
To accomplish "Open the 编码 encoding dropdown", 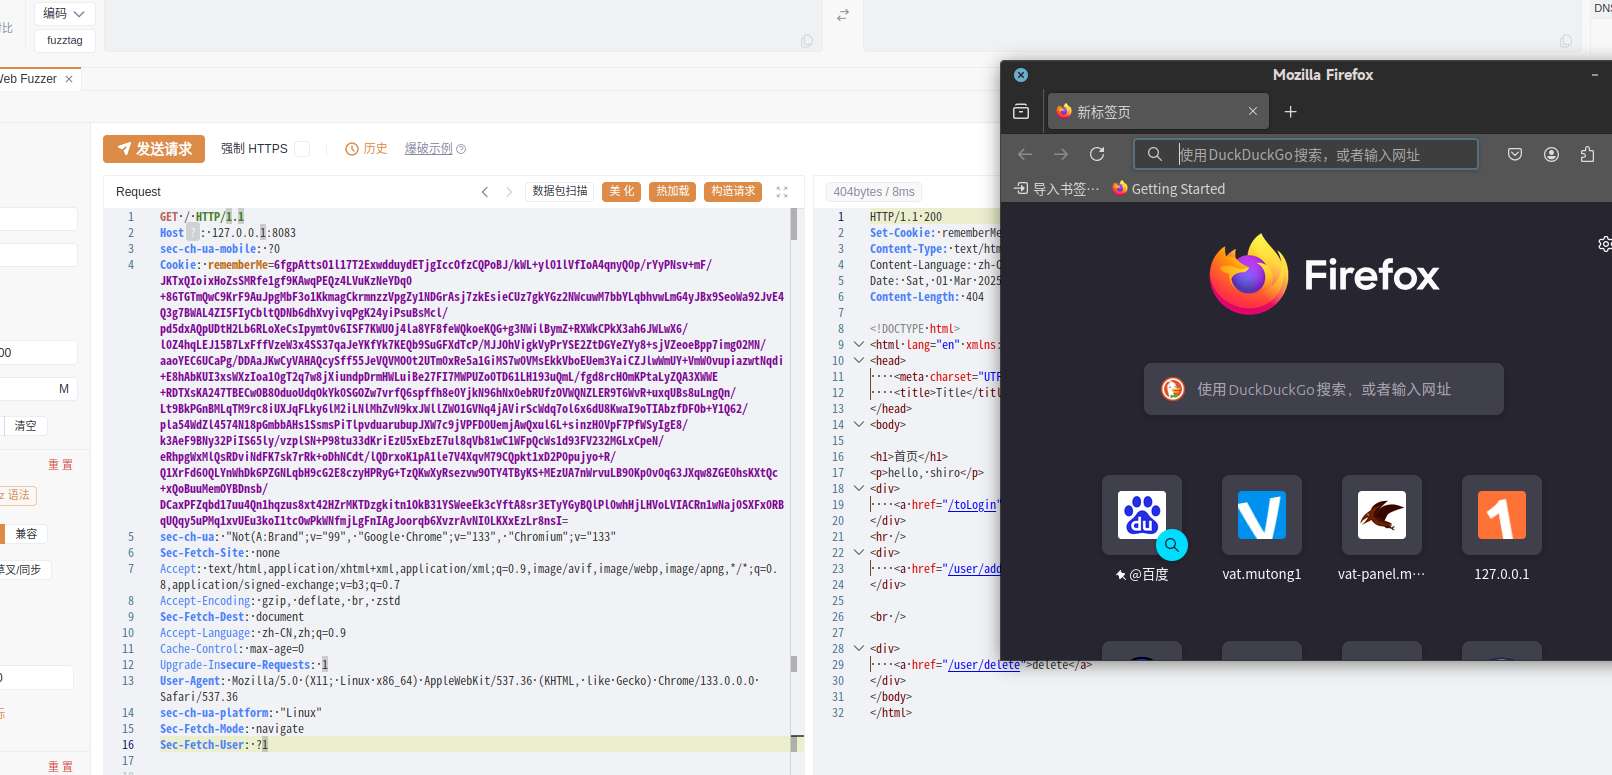I will (65, 13).
